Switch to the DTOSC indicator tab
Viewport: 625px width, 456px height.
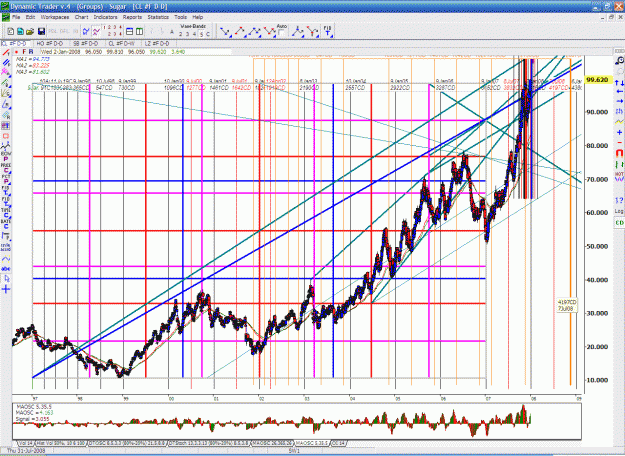pos(128,443)
